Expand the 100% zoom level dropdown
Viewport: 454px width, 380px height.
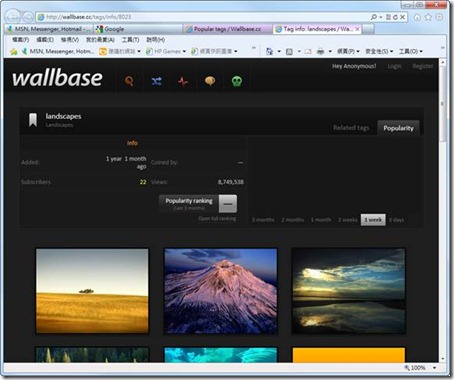pyautogui.click(x=434, y=368)
